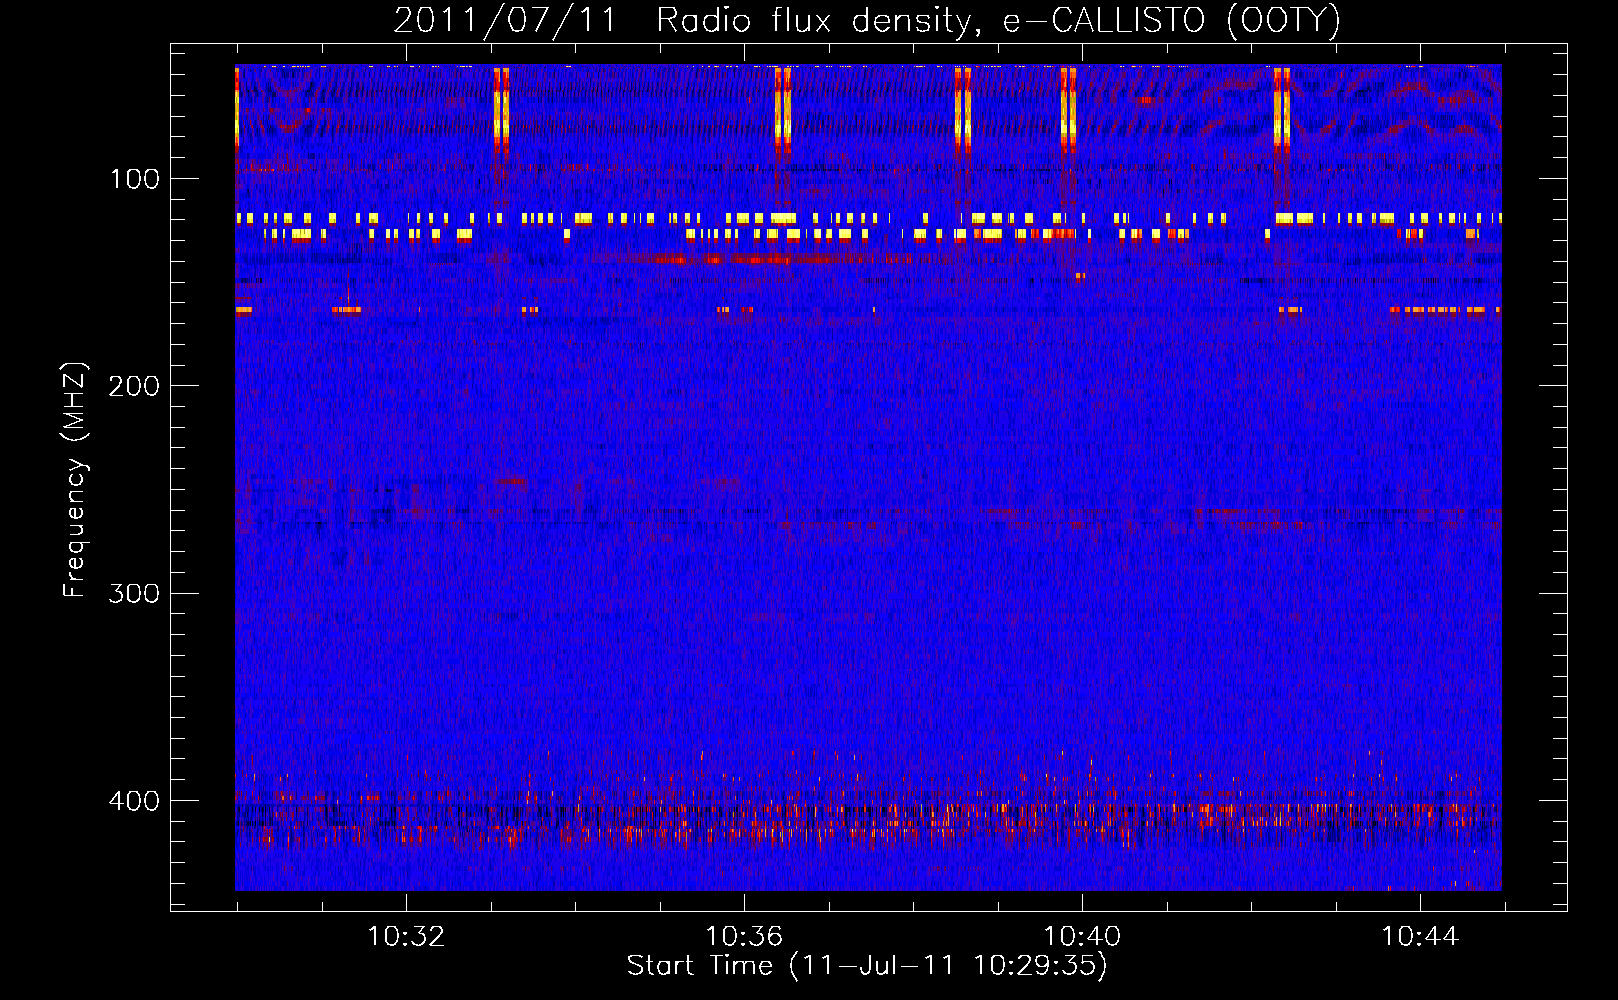Click the 200 frequency tick label
The height and width of the screenshot is (1000, 1618).
coord(135,386)
